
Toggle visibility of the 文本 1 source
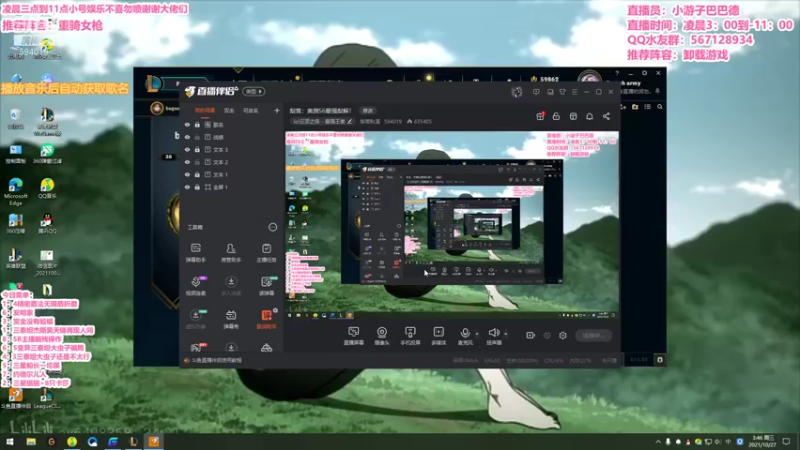pos(187,174)
